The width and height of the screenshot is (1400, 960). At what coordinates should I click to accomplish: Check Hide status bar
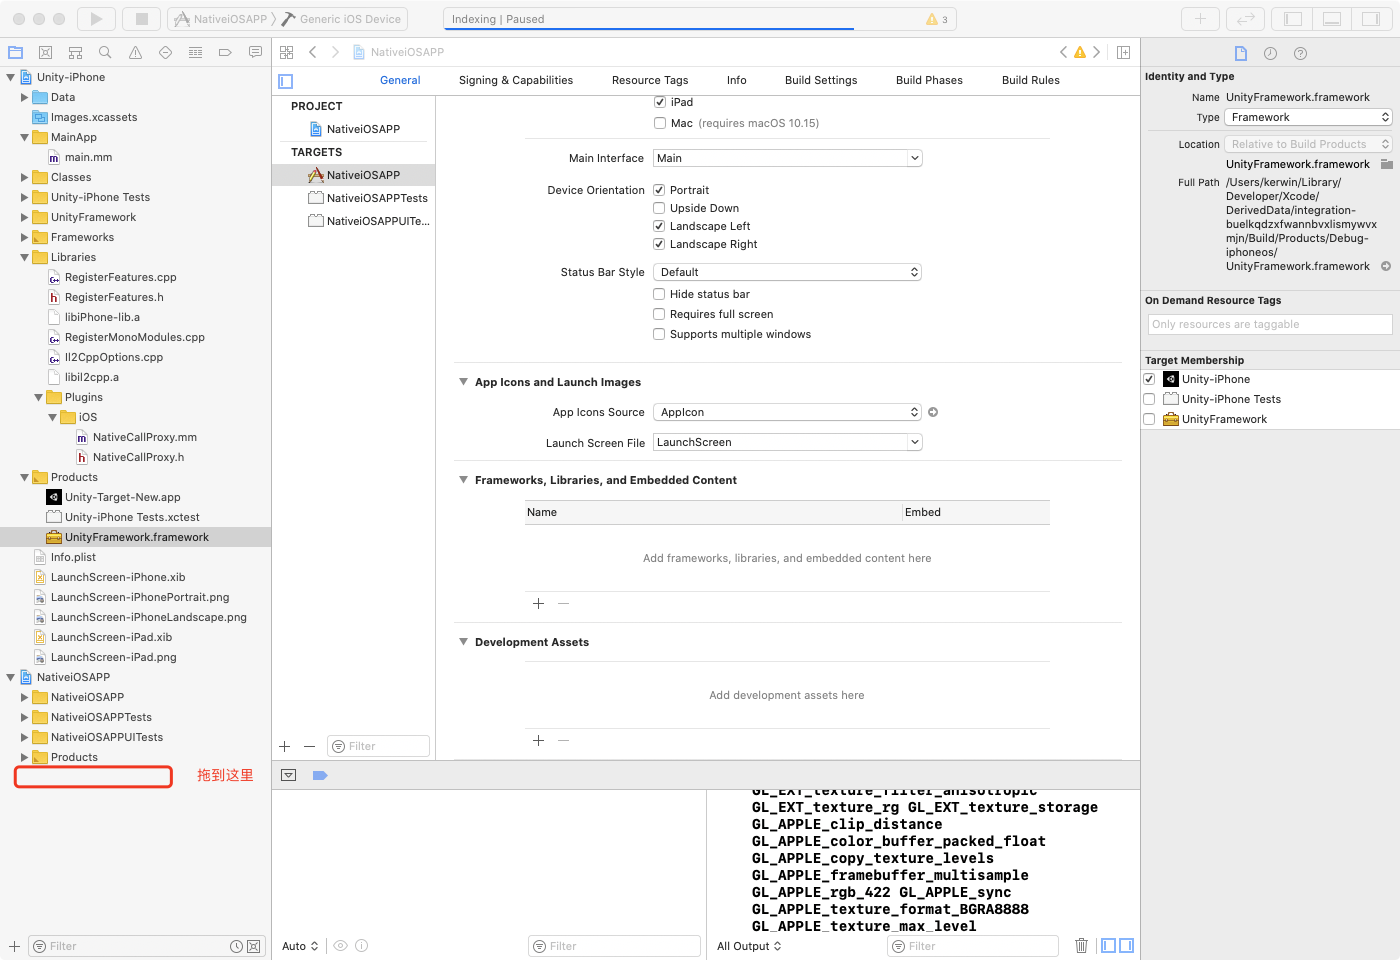(660, 294)
